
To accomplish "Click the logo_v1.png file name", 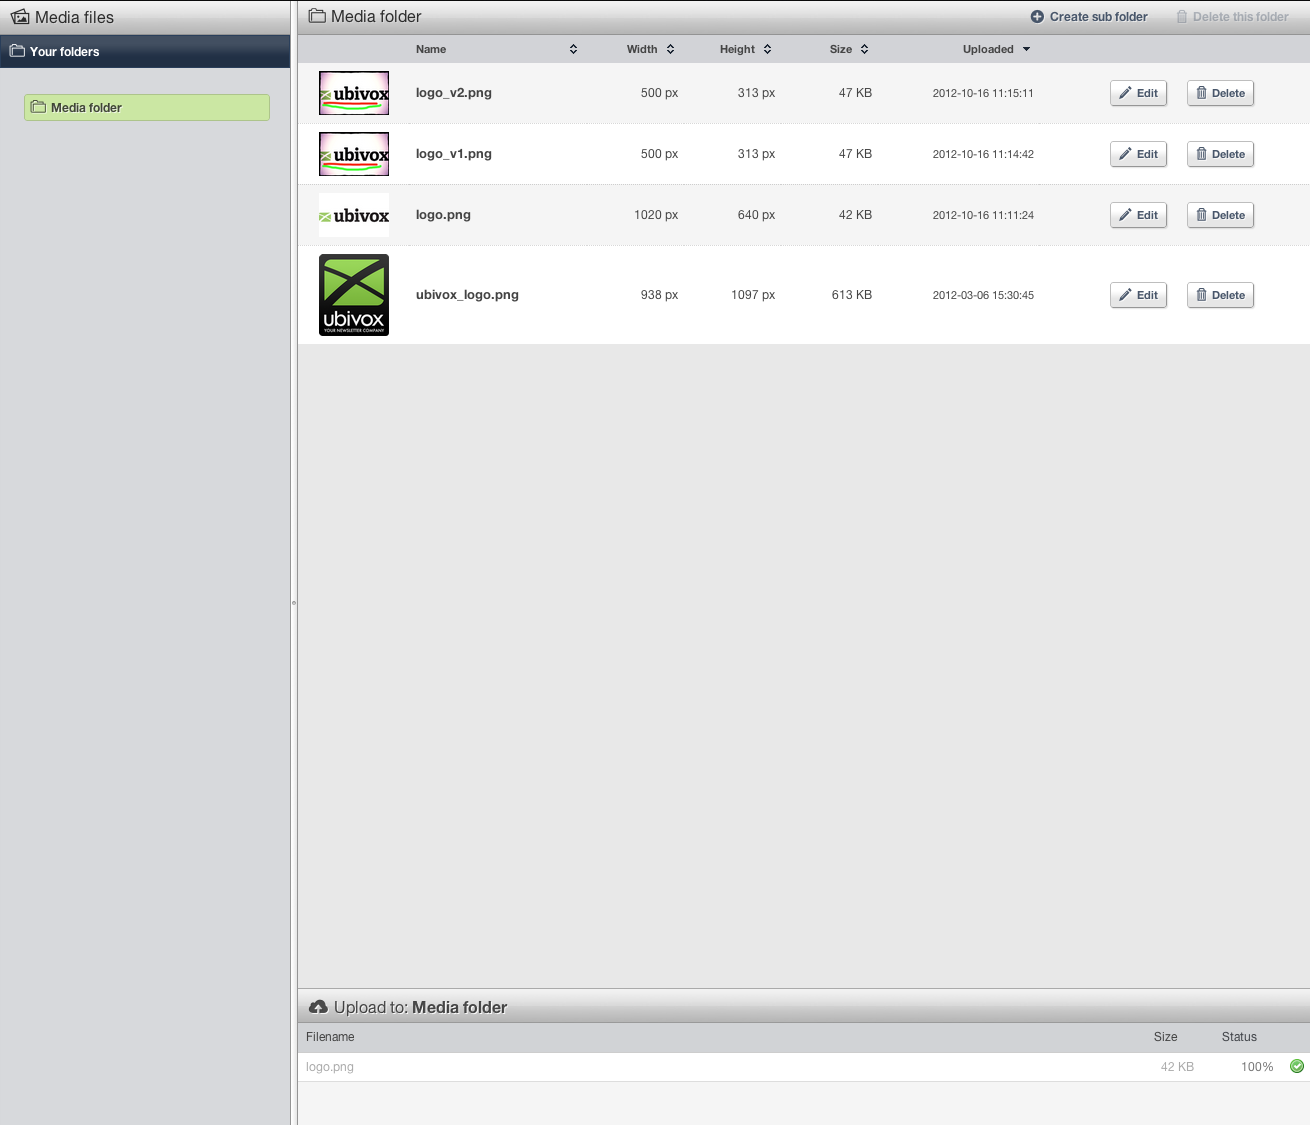I will click(x=454, y=154).
